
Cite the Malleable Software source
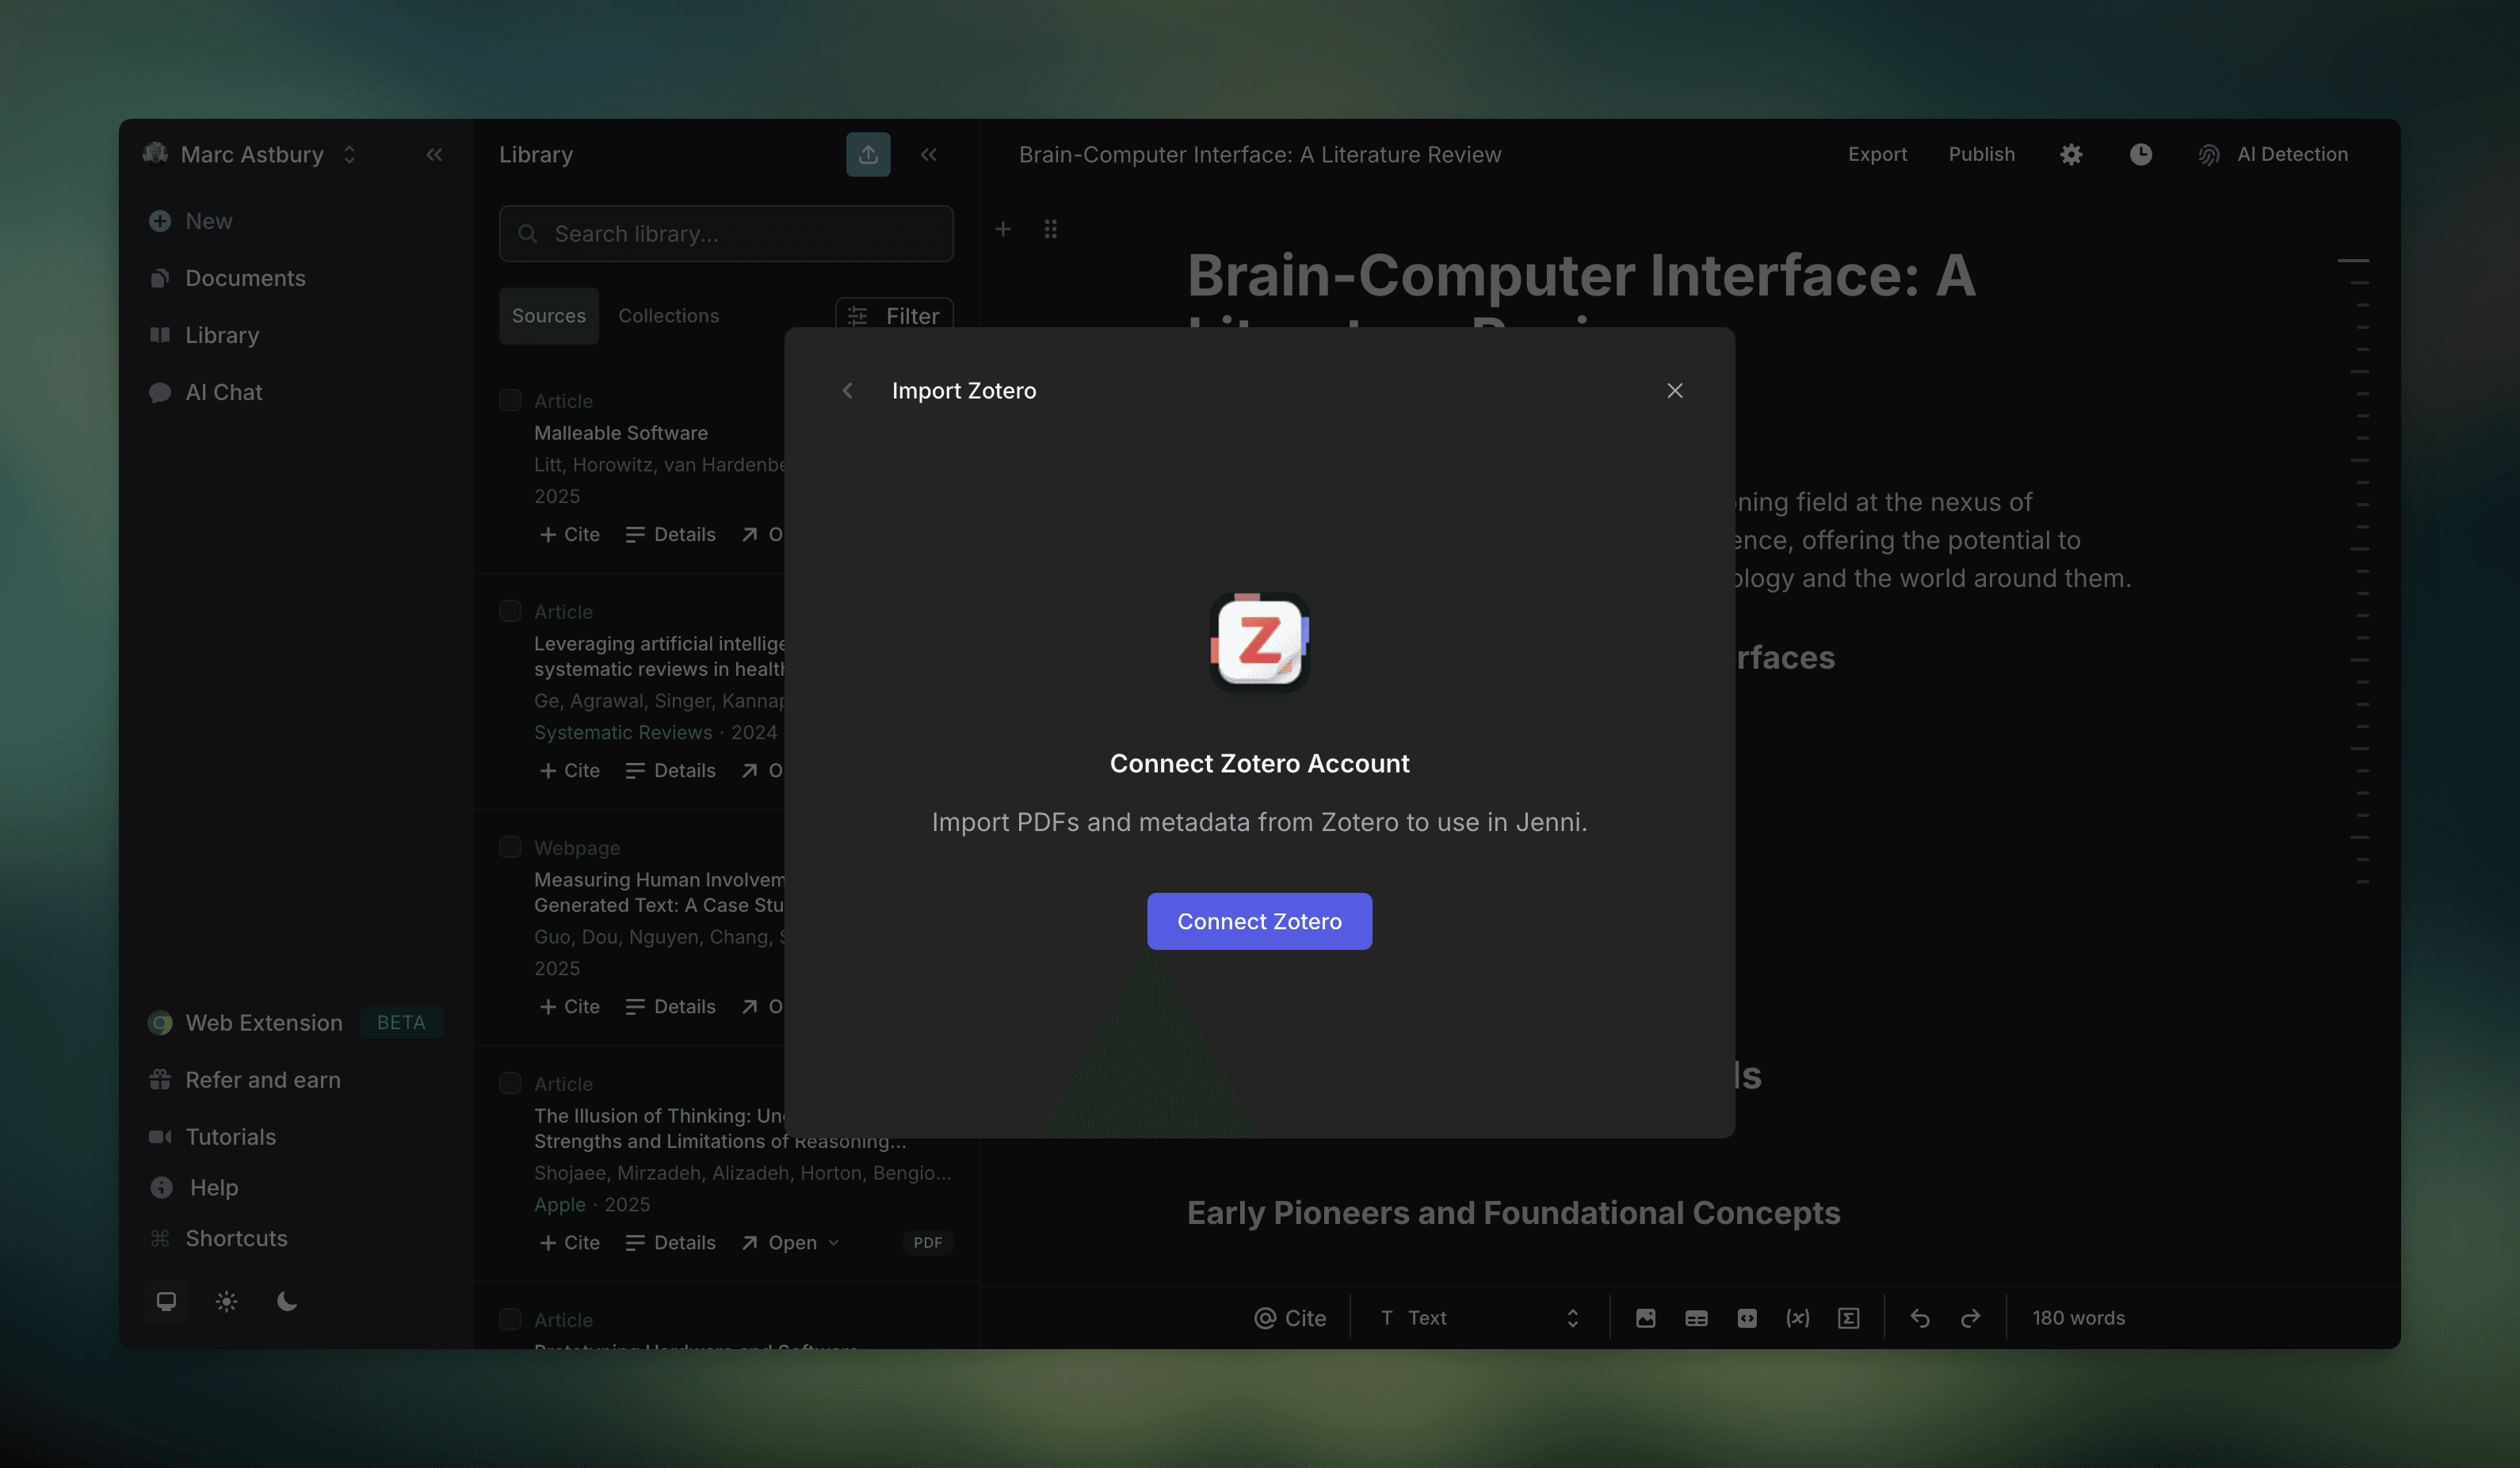pos(570,535)
